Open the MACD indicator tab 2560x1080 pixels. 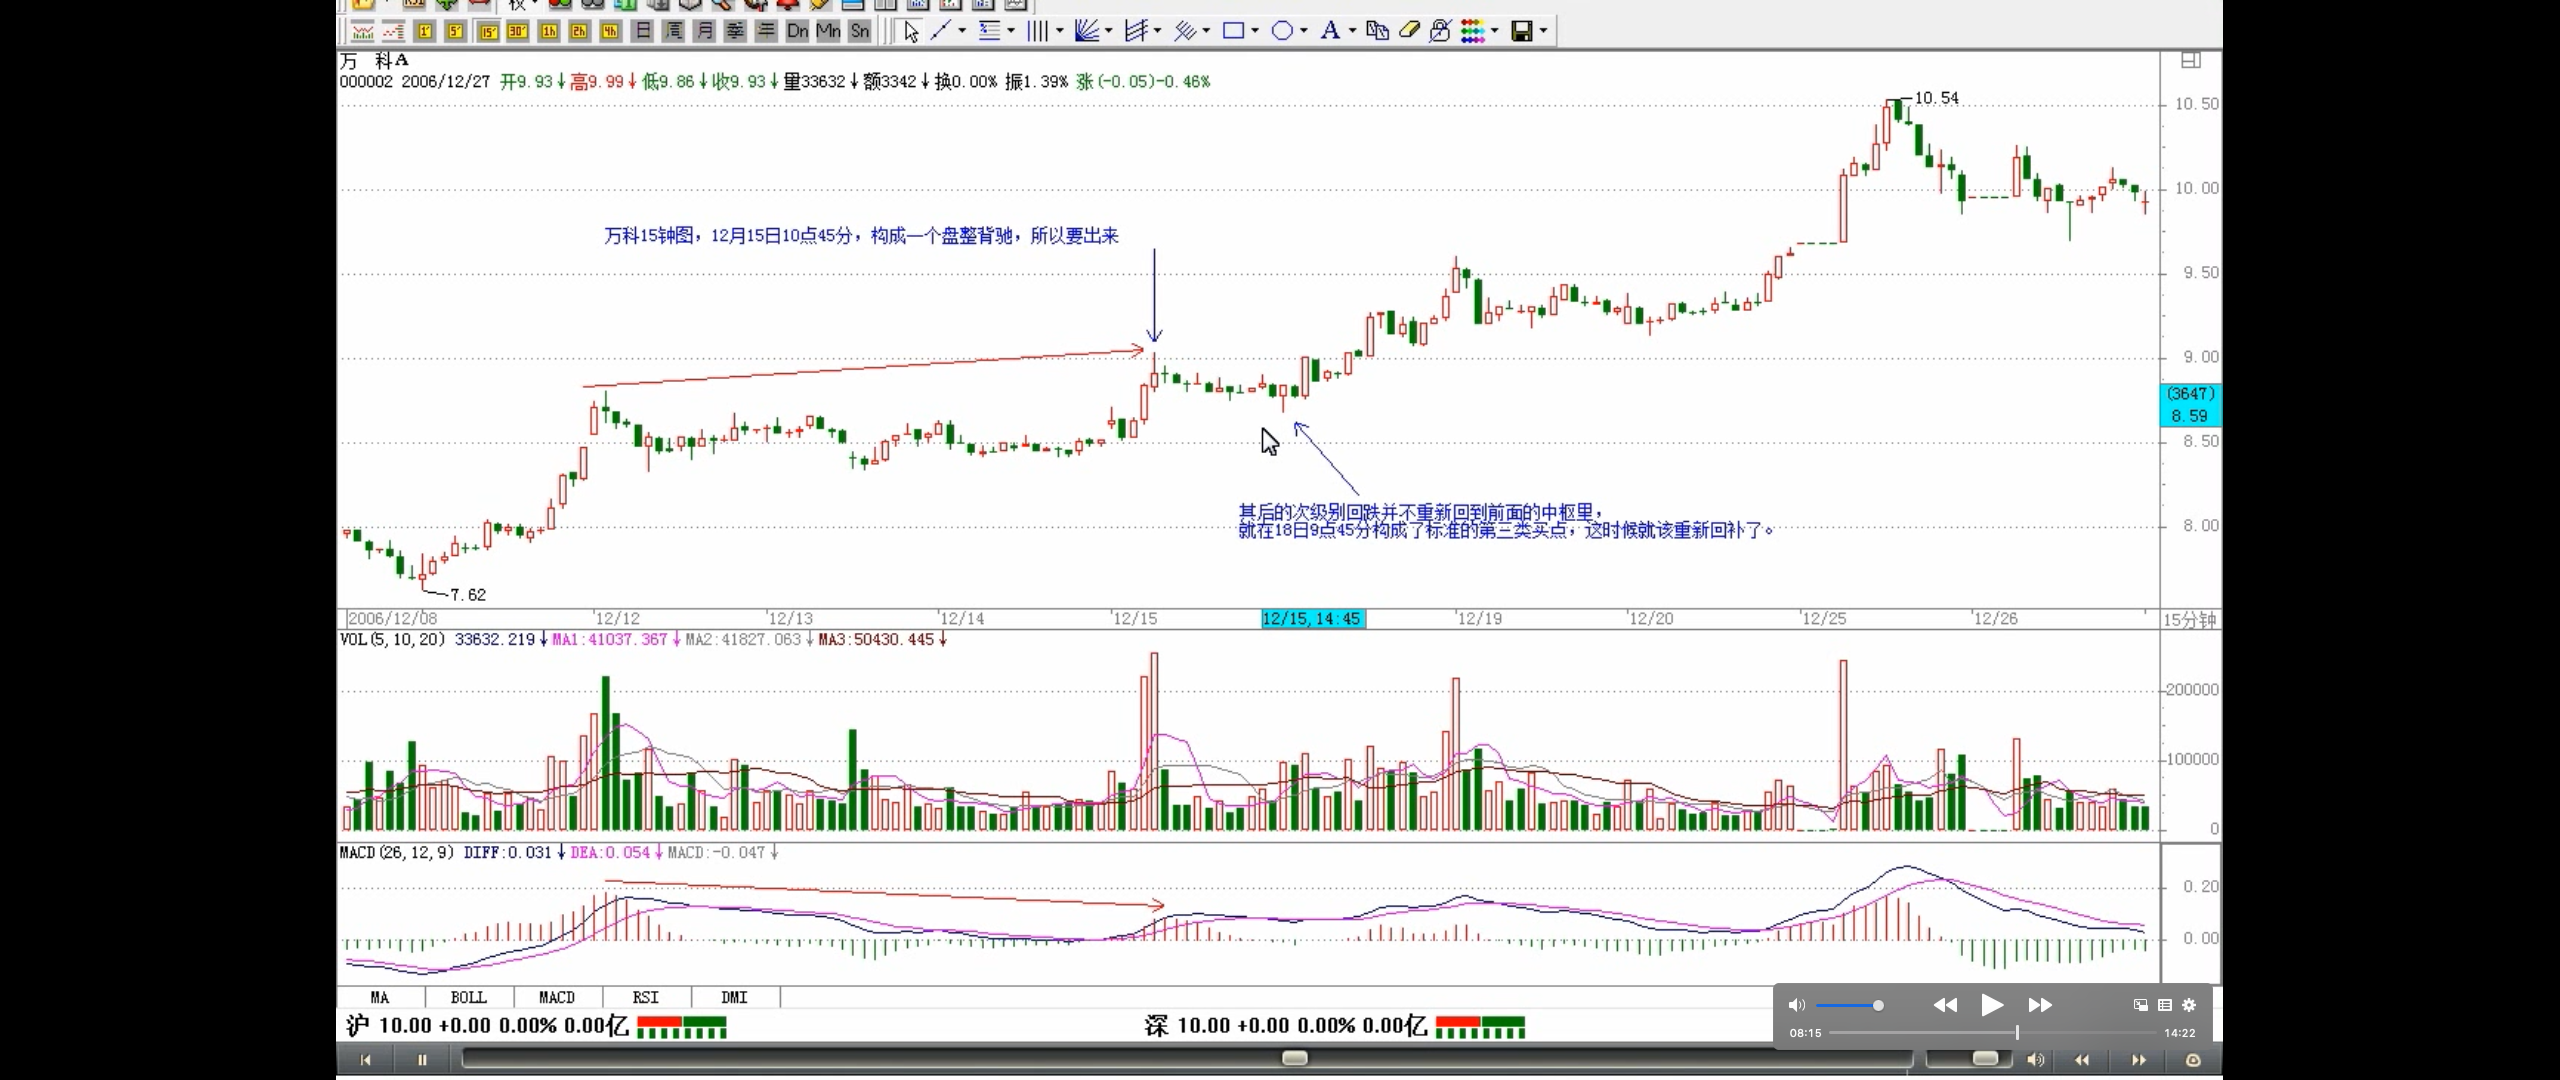coord(557,997)
